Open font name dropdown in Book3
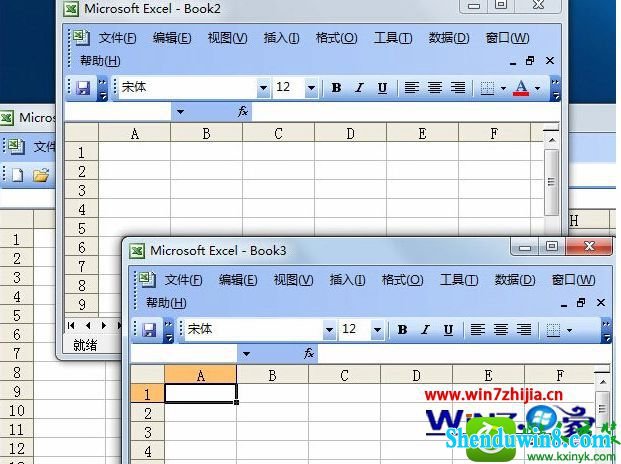The width and height of the screenshot is (621, 464). pyautogui.click(x=329, y=330)
